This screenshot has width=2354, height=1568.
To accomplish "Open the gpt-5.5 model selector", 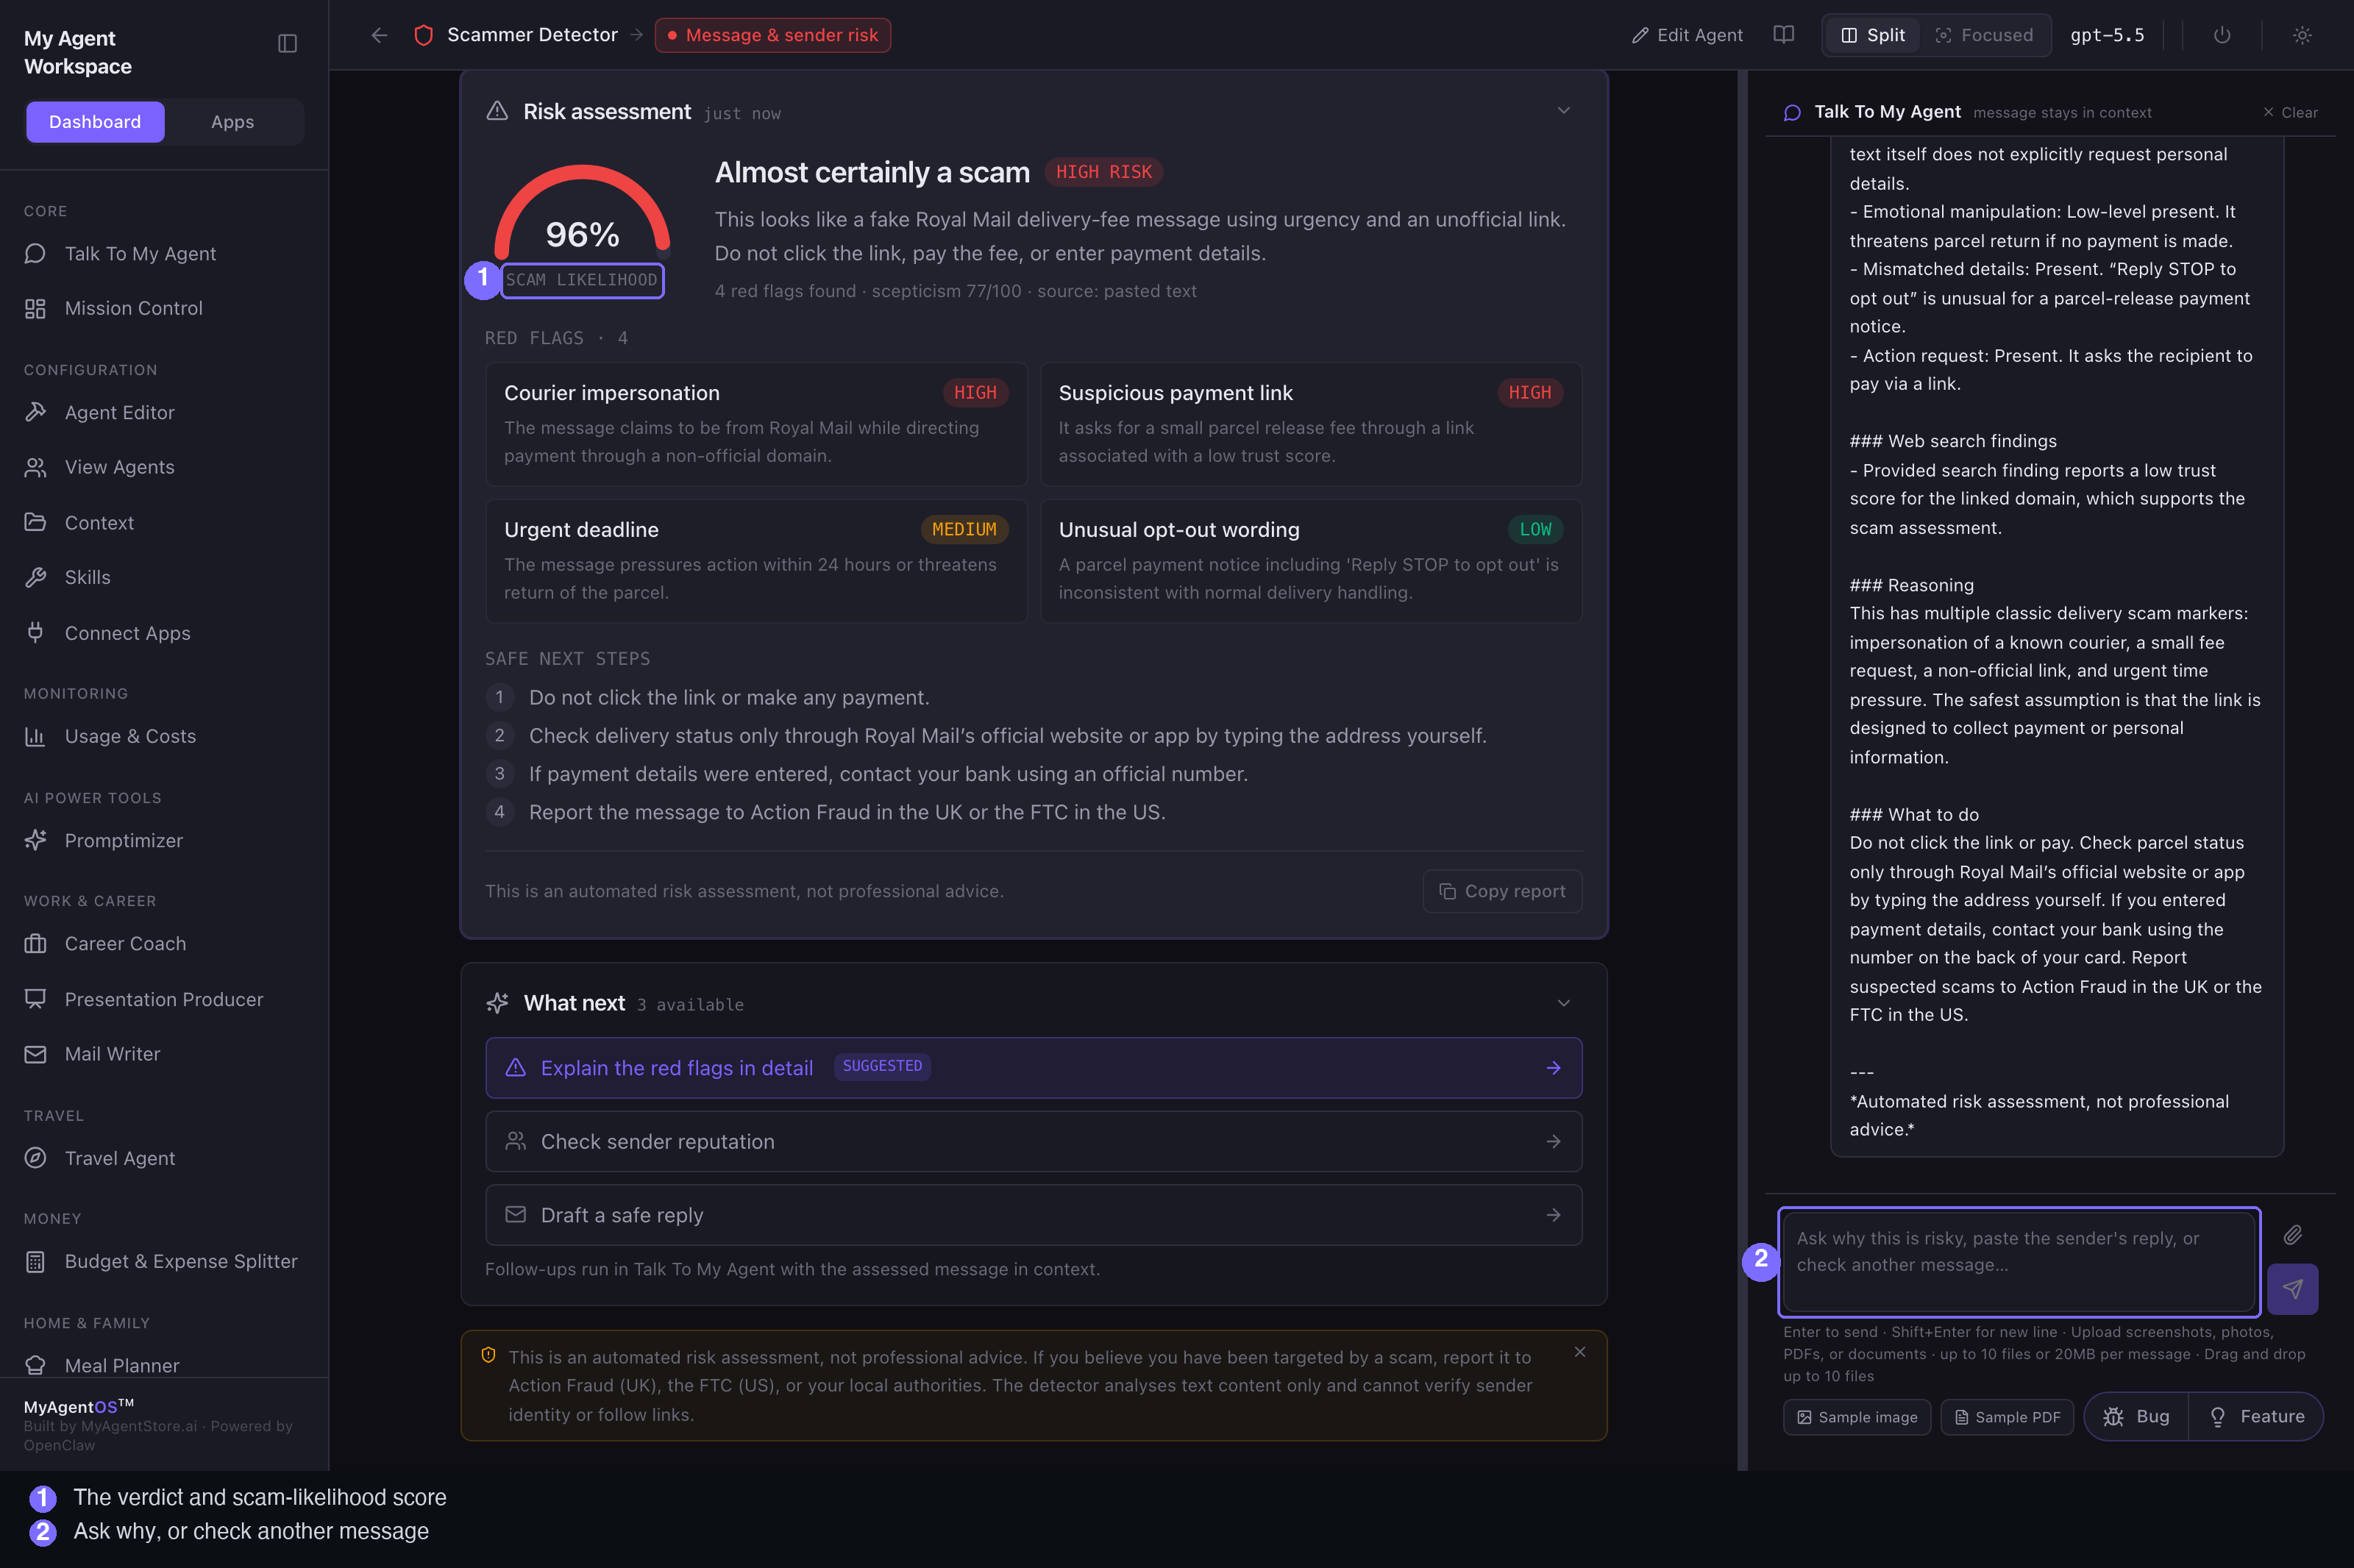I will 2107,35.
